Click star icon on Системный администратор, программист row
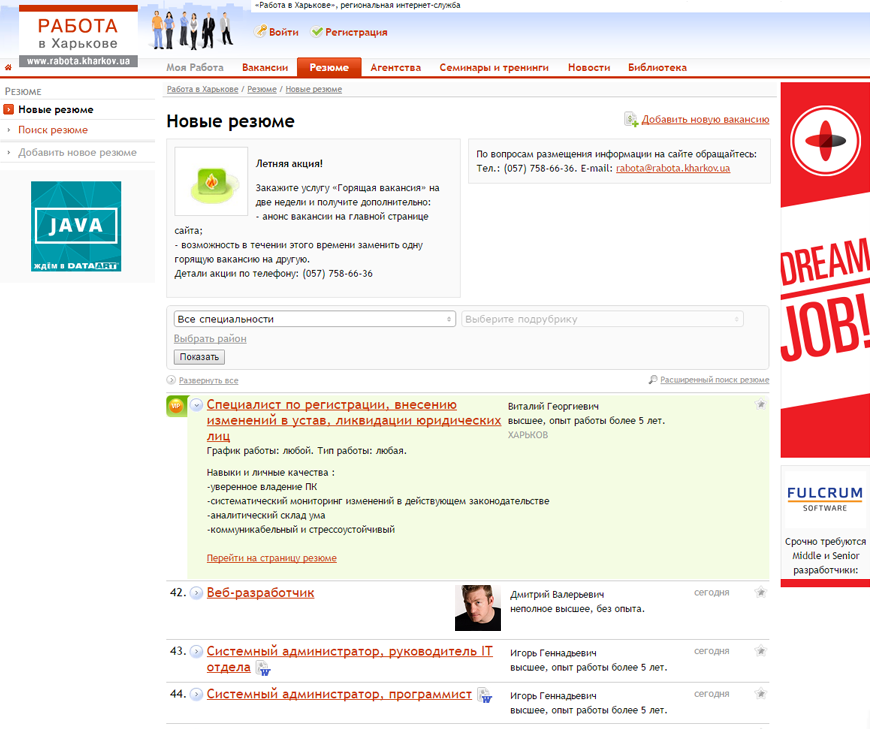The width and height of the screenshot is (870, 729). pos(760,694)
